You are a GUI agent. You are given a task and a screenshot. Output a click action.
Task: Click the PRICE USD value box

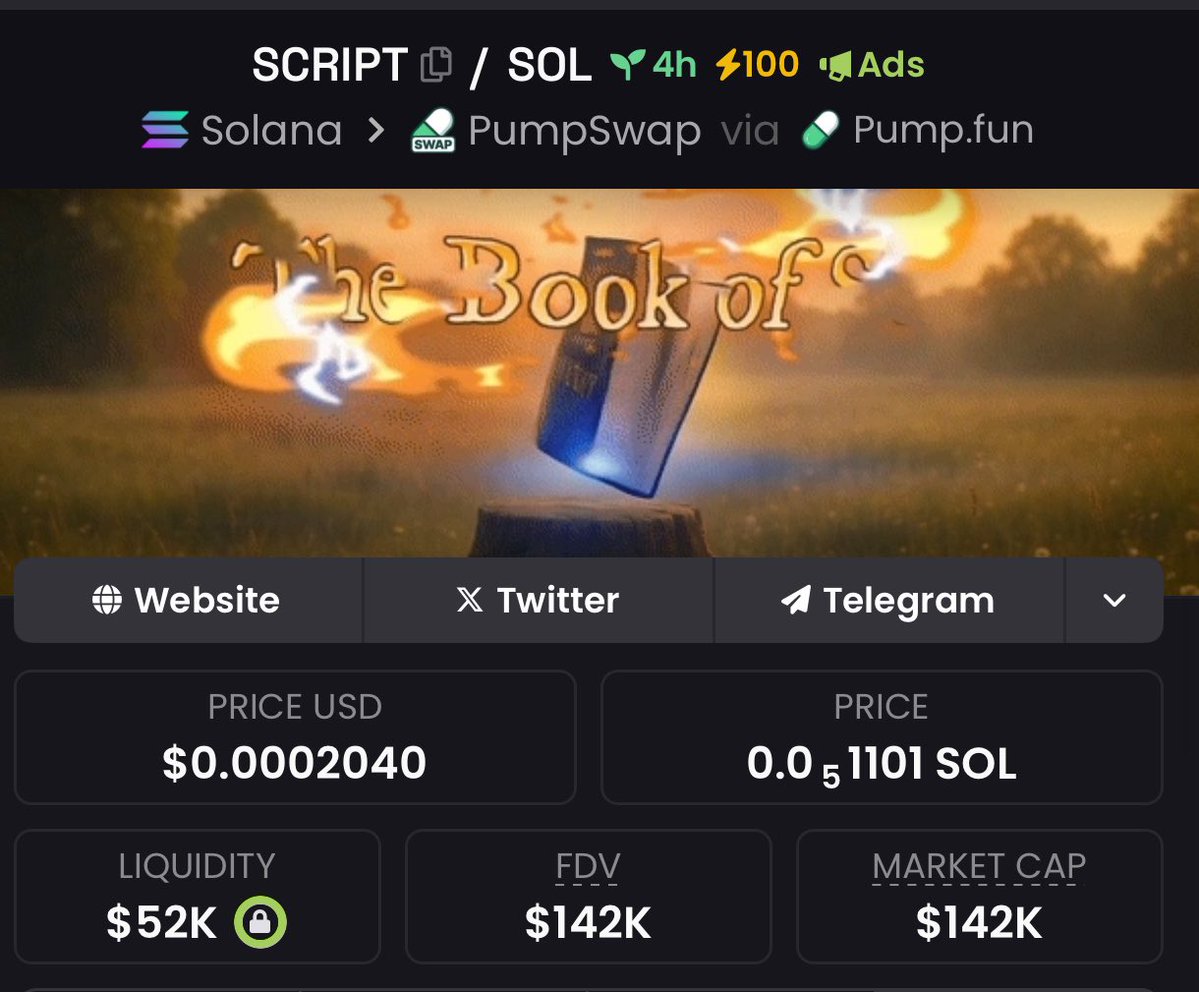pyautogui.click(x=295, y=737)
